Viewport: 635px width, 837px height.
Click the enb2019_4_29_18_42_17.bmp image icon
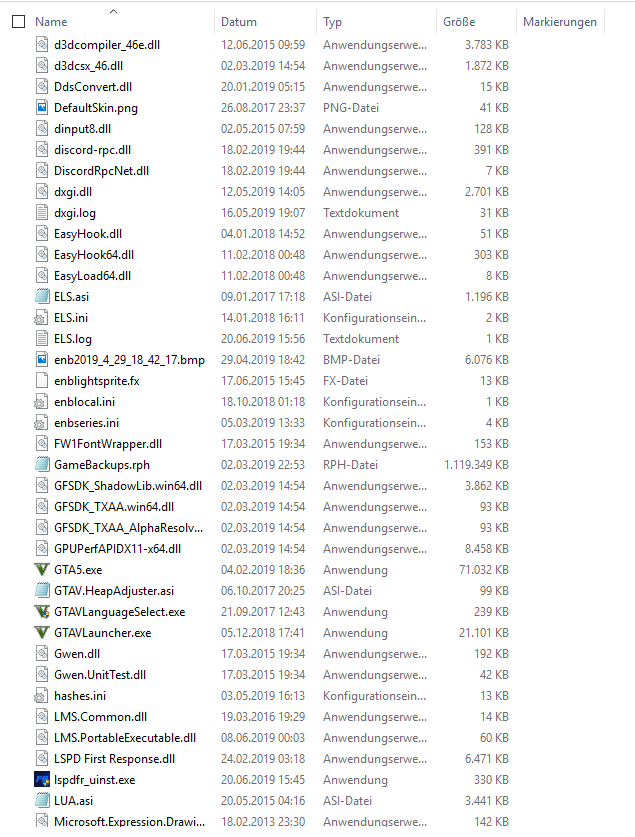42,359
